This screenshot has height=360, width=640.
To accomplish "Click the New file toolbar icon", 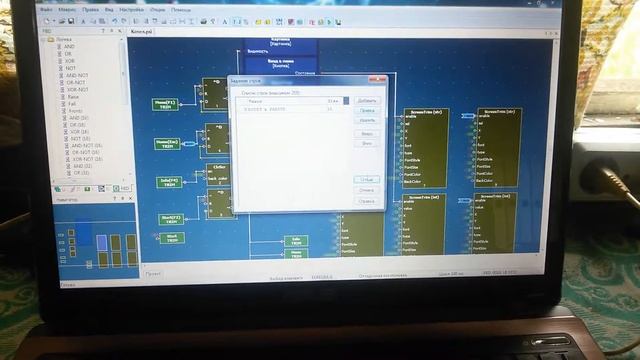I will pyautogui.click(x=47, y=21).
